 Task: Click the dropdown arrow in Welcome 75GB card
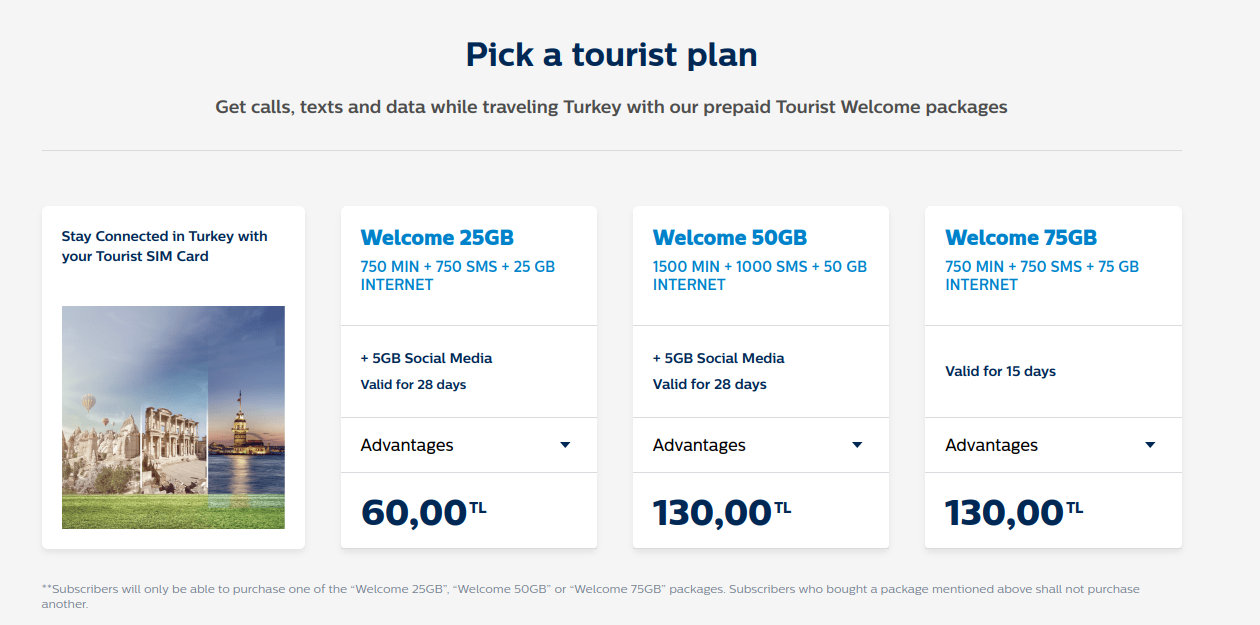1150,445
